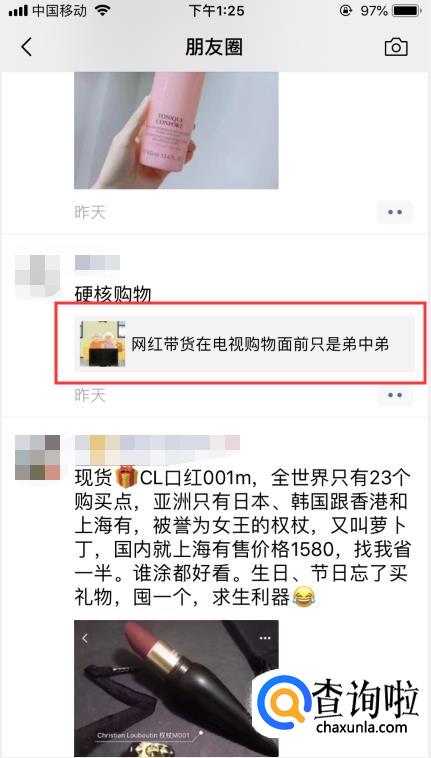
Task: Tap the 朋友圈 title in header
Action: pyautogui.click(x=214, y=47)
